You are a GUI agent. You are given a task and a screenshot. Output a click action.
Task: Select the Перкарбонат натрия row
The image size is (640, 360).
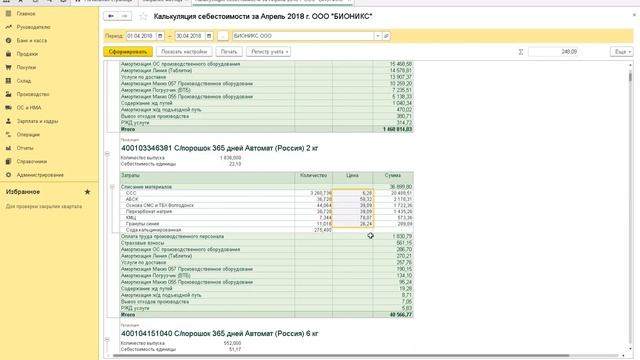tap(267, 211)
